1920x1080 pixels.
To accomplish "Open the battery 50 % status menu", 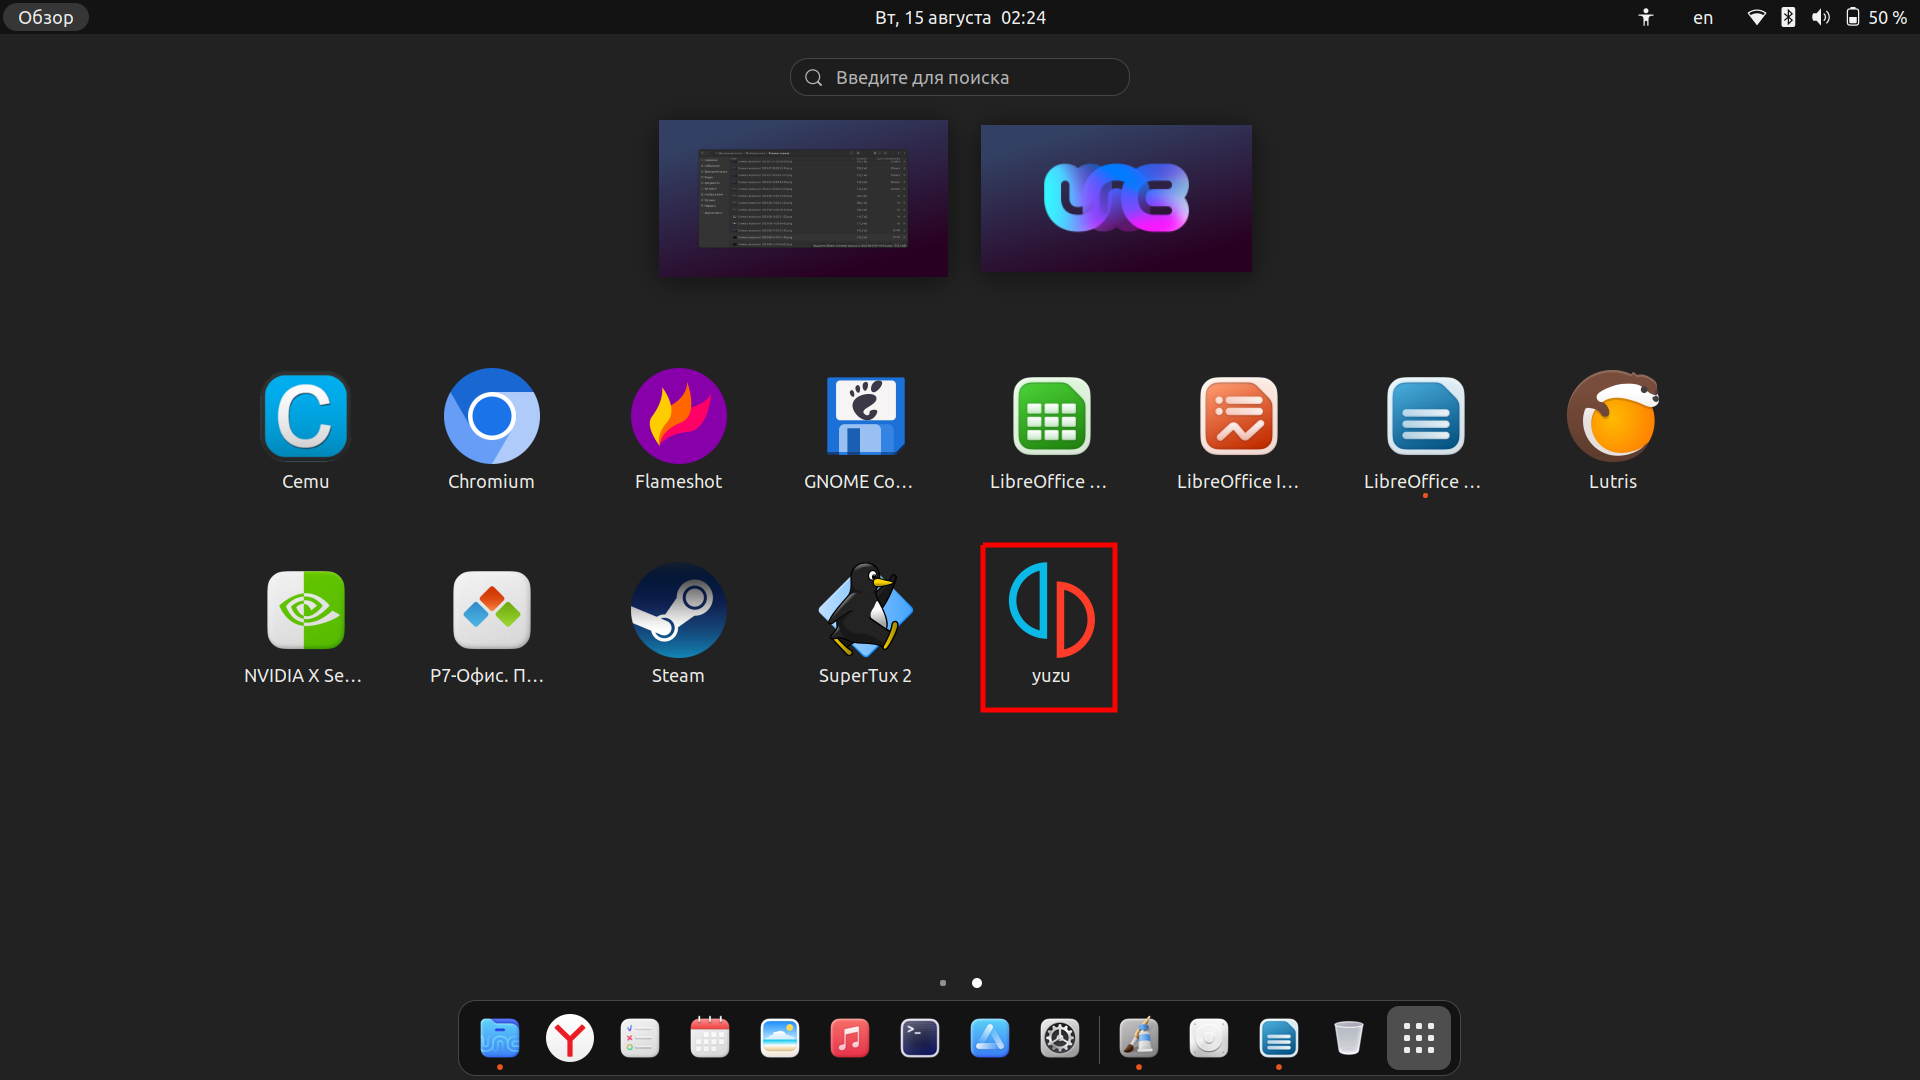I will [x=1876, y=17].
